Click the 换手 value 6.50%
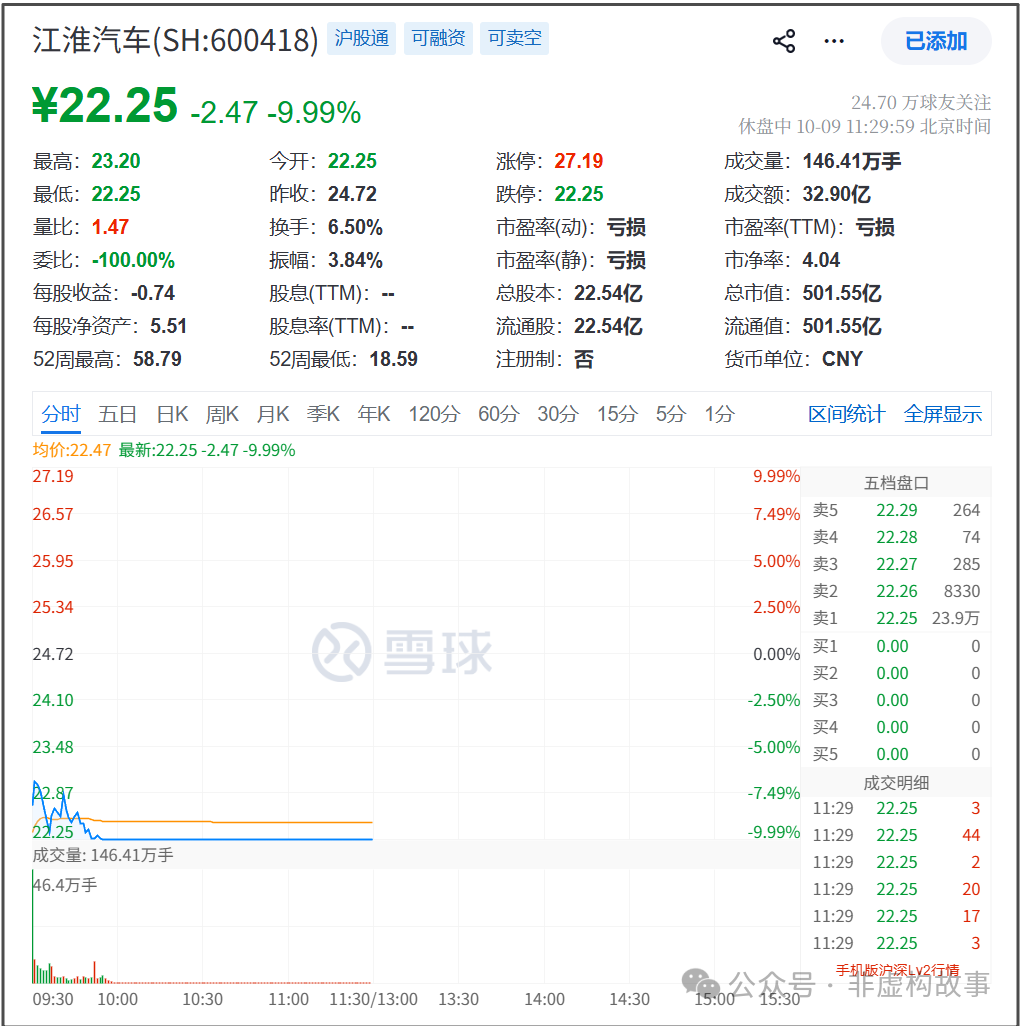The image size is (1023, 1026). tap(355, 227)
